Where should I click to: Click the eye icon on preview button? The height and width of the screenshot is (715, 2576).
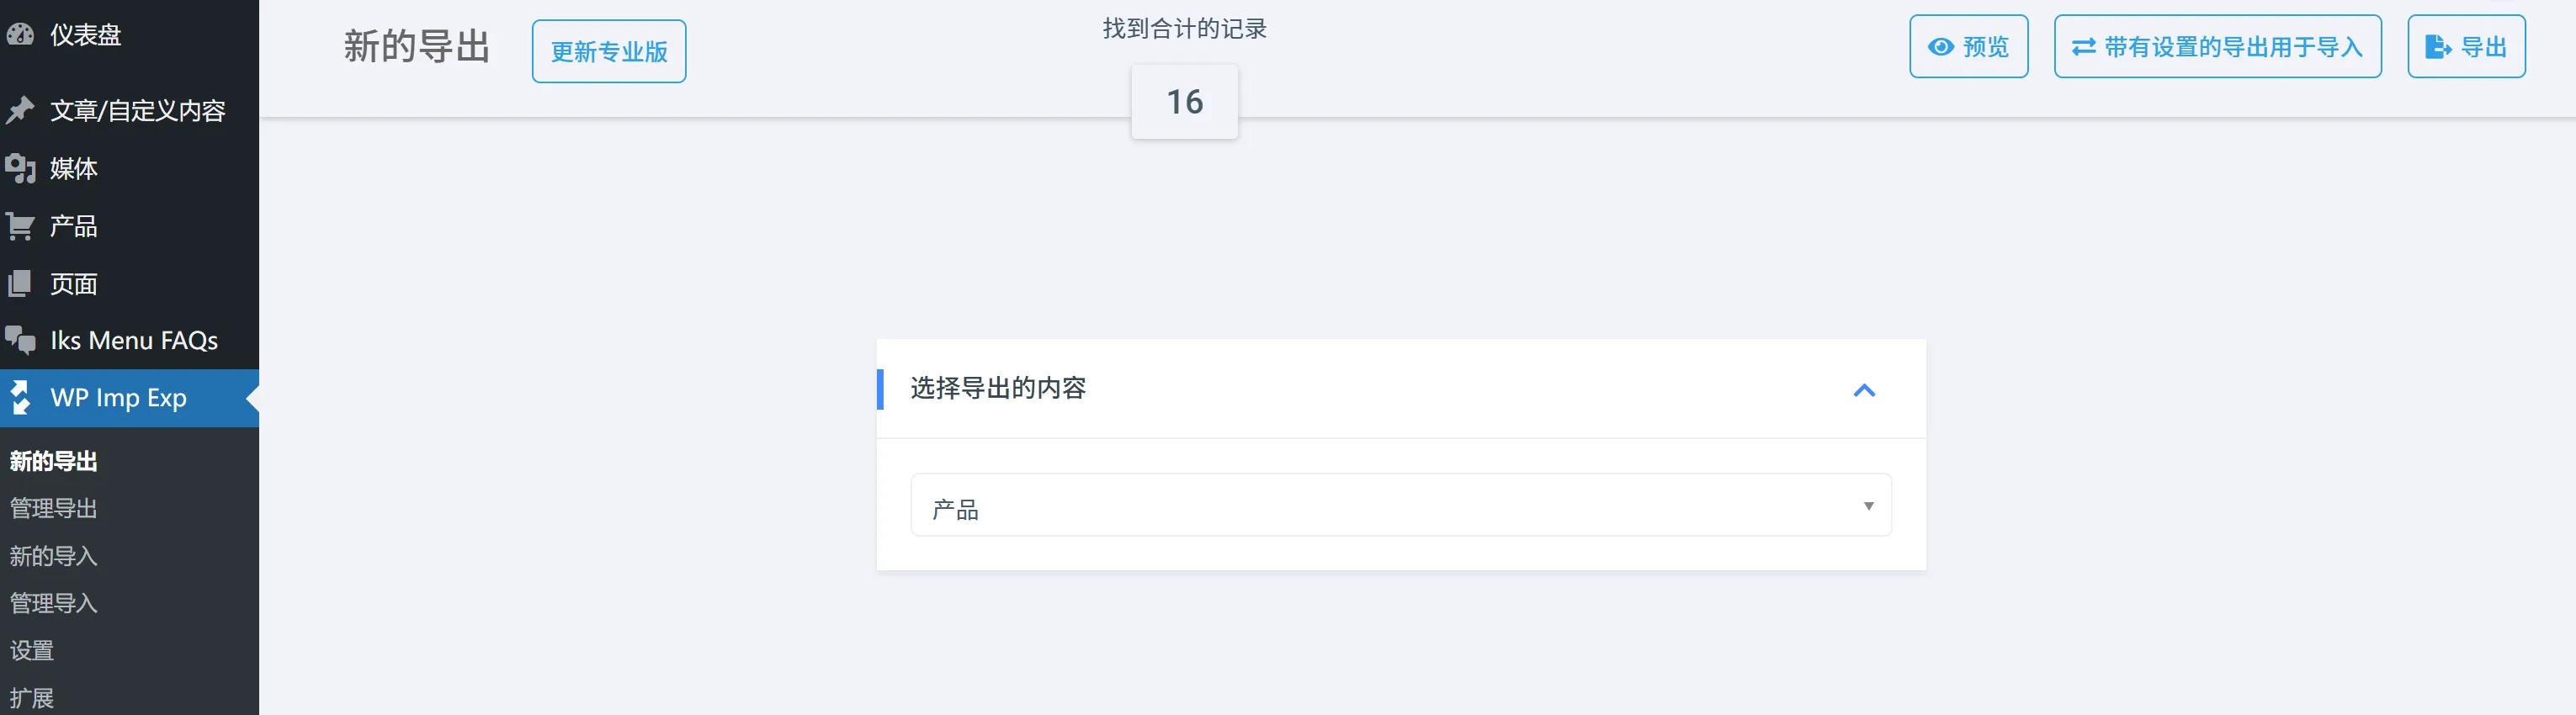point(1940,47)
